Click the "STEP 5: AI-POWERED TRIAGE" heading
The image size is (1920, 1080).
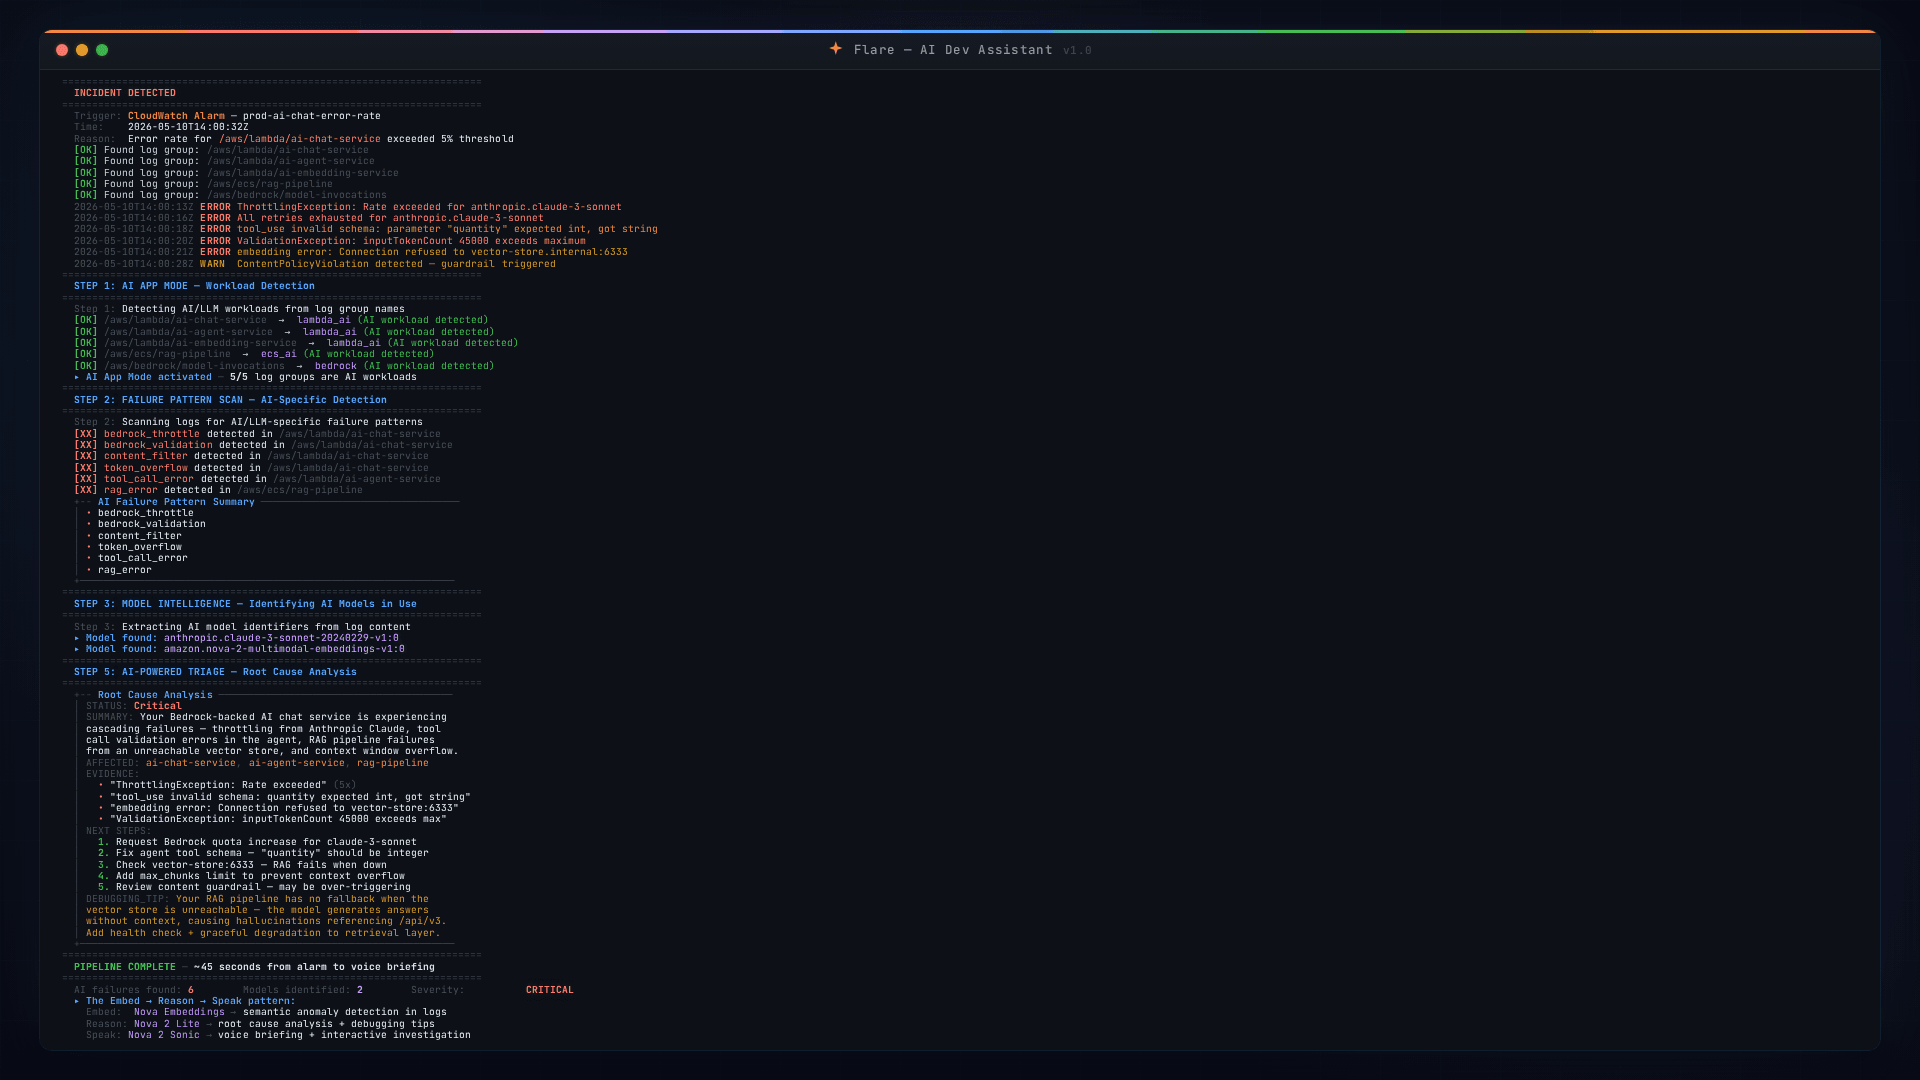(x=215, y=672)
